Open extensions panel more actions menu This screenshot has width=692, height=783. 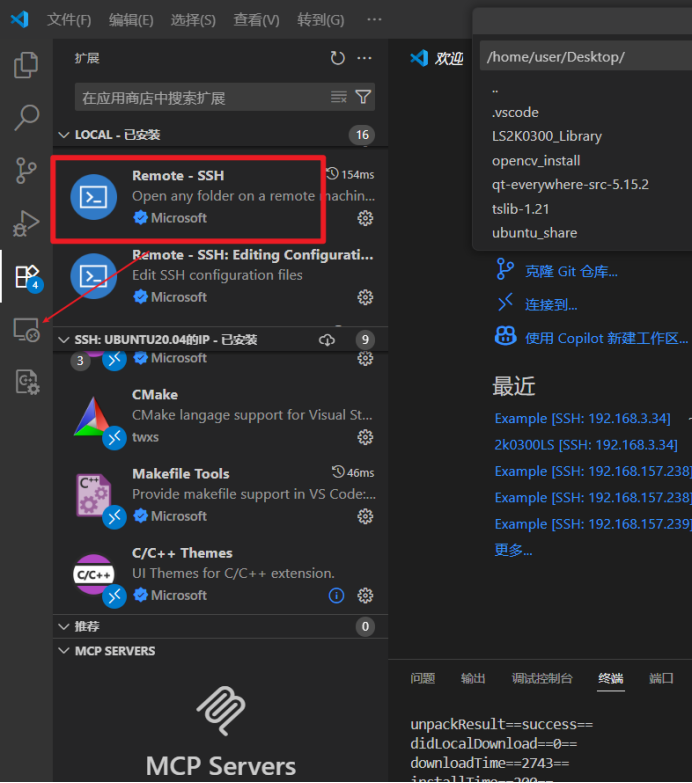pos(364,58)
